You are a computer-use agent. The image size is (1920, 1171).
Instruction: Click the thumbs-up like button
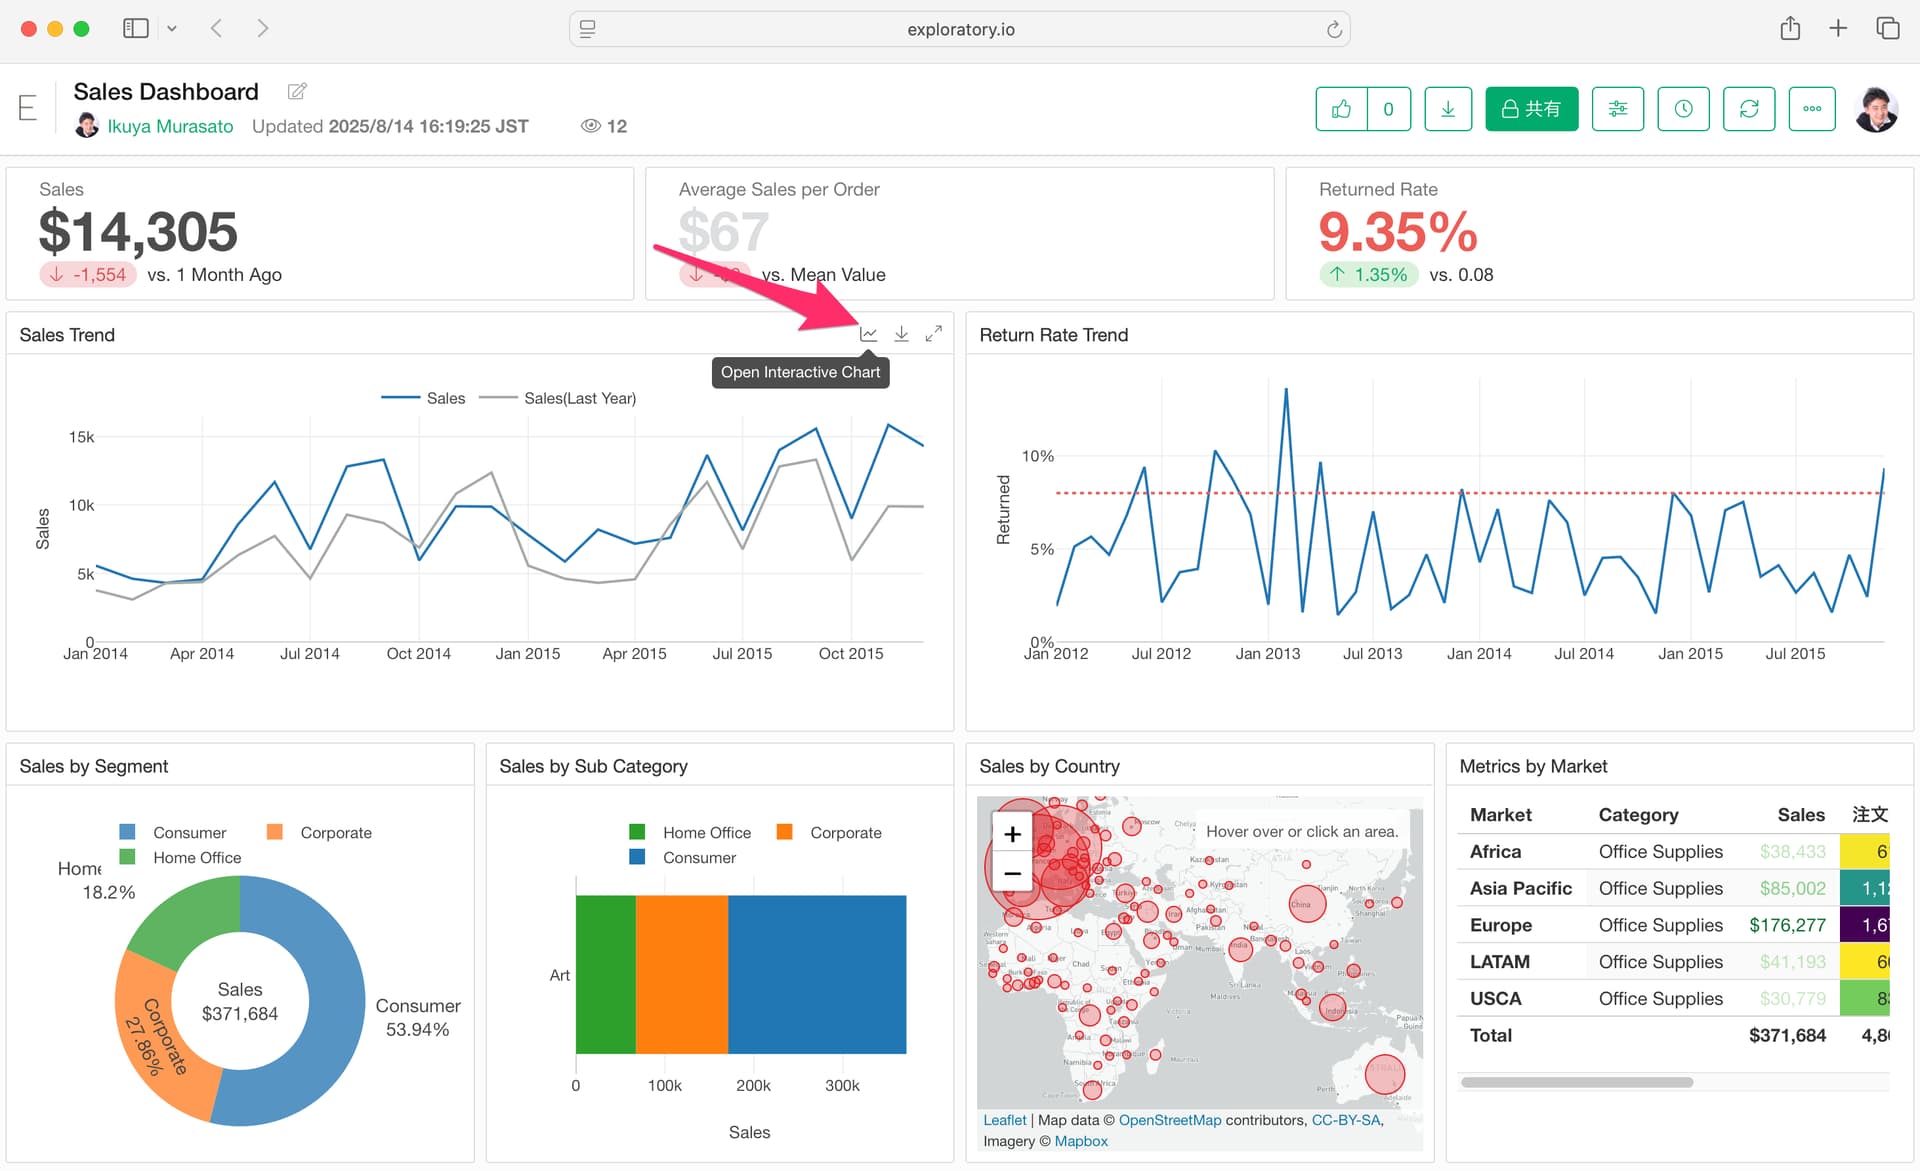1341,109
